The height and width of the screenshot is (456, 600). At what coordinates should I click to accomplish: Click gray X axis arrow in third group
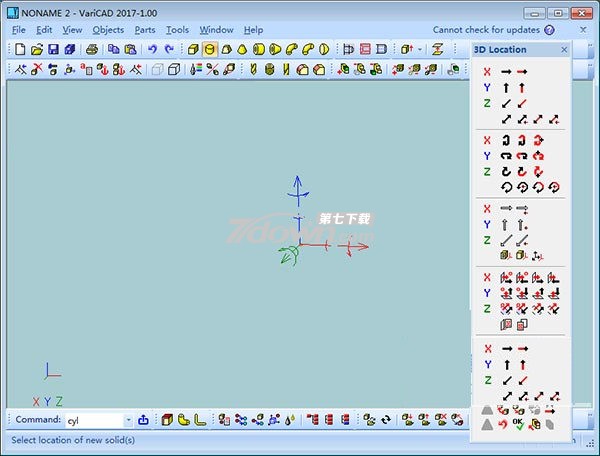[506, 208]
